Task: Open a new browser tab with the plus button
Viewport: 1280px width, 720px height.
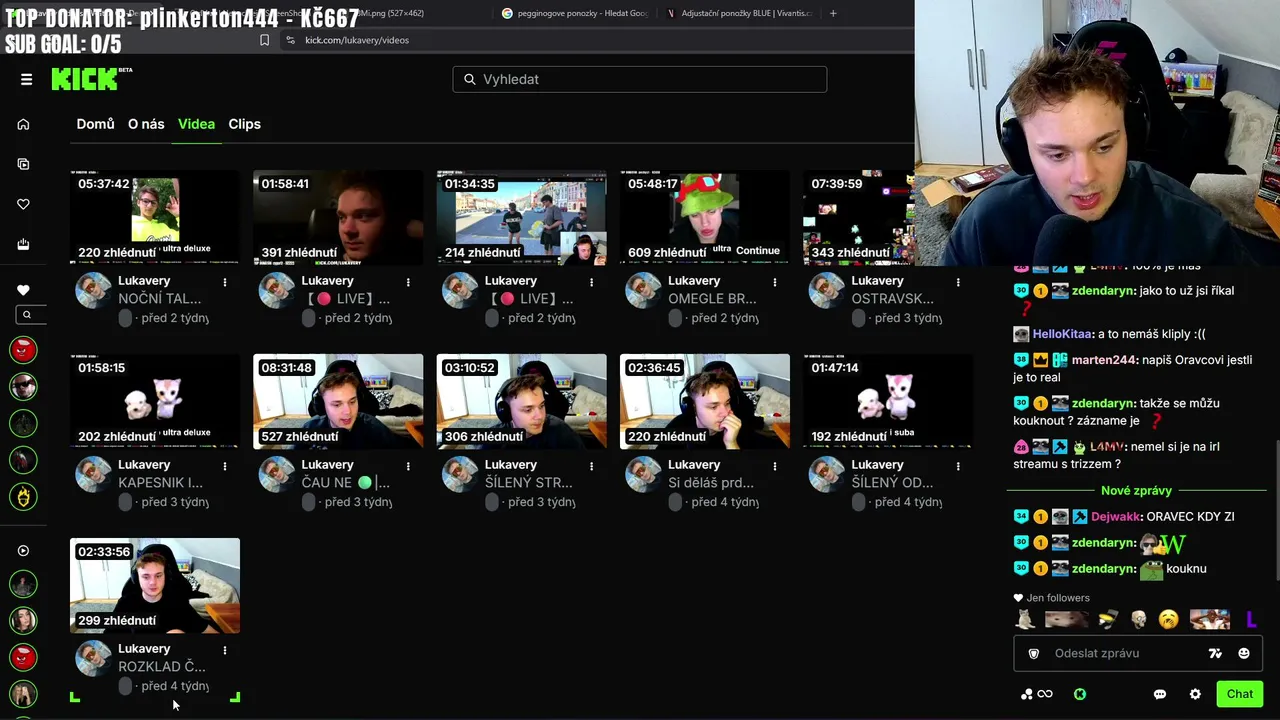Action: click(833, 13)
